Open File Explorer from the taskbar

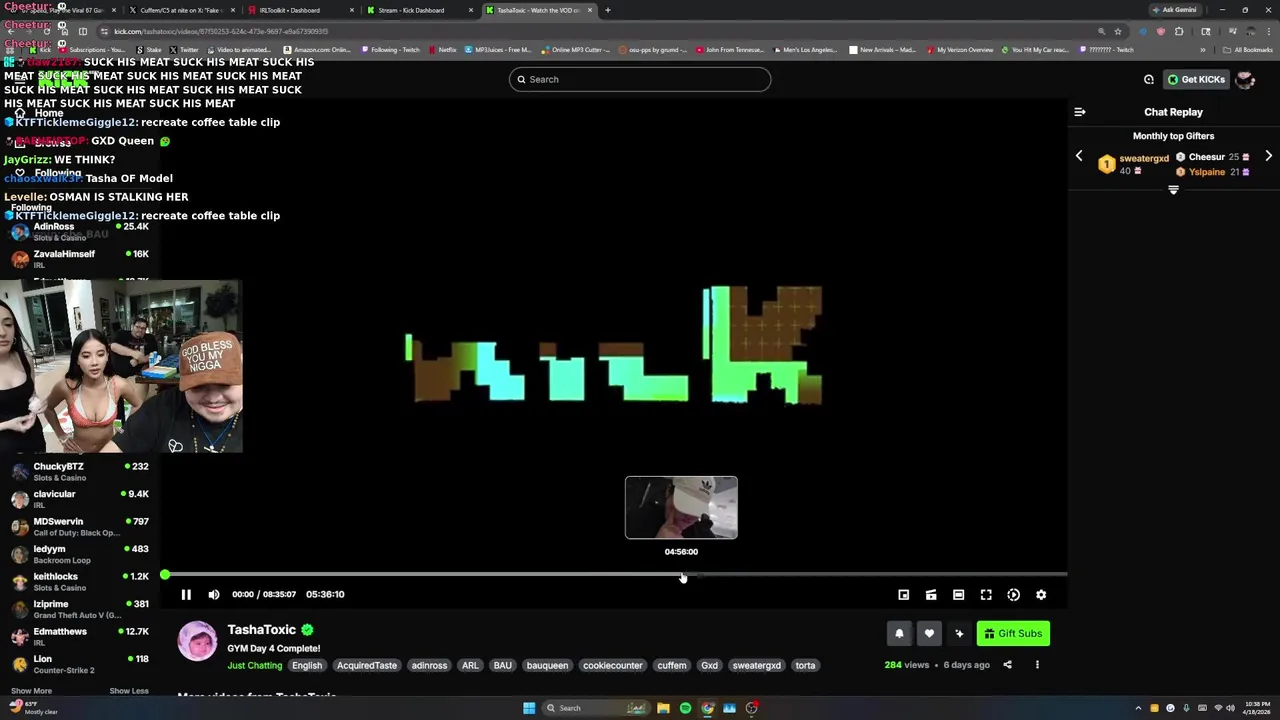663,708
